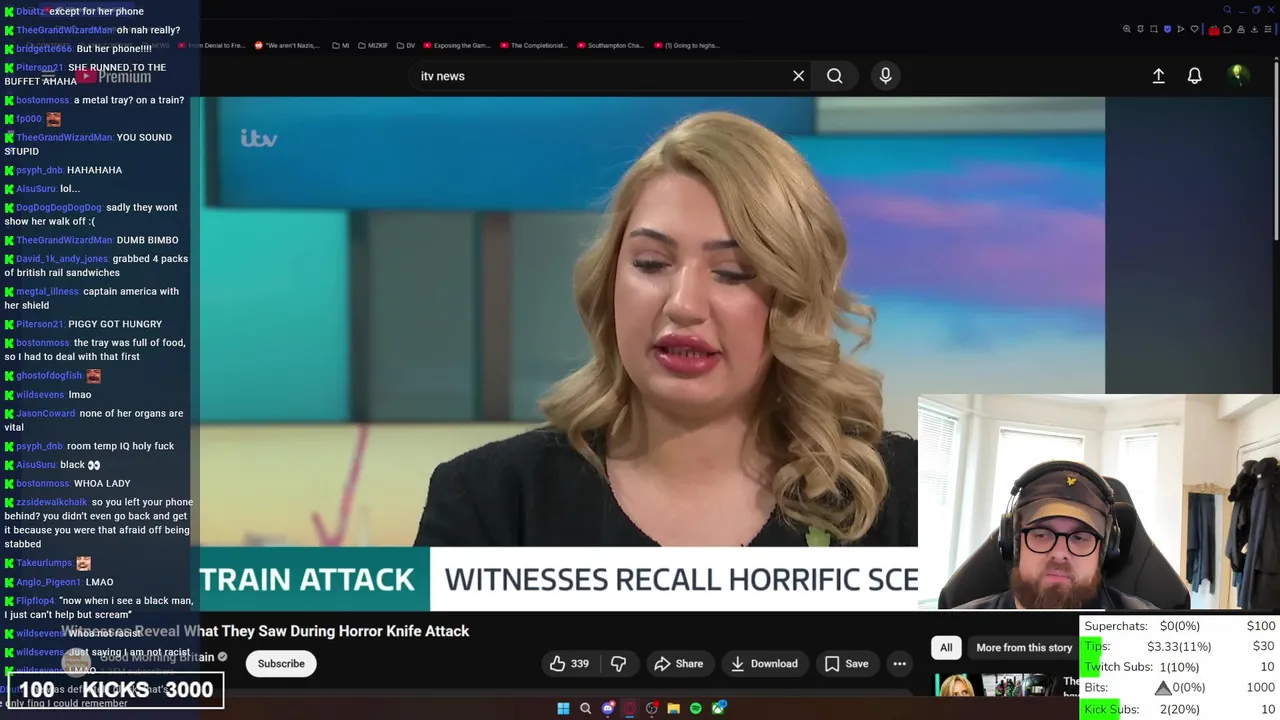The height and width of the screenshot is (720, 1280).
Task: Open the Xbox app from the taskbar
Action: (718, 708)
